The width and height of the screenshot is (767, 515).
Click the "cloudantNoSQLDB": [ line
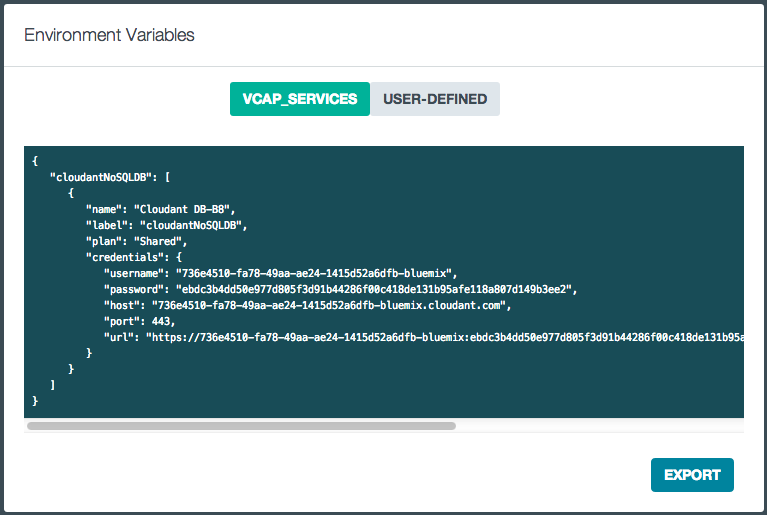pos(110,177)
